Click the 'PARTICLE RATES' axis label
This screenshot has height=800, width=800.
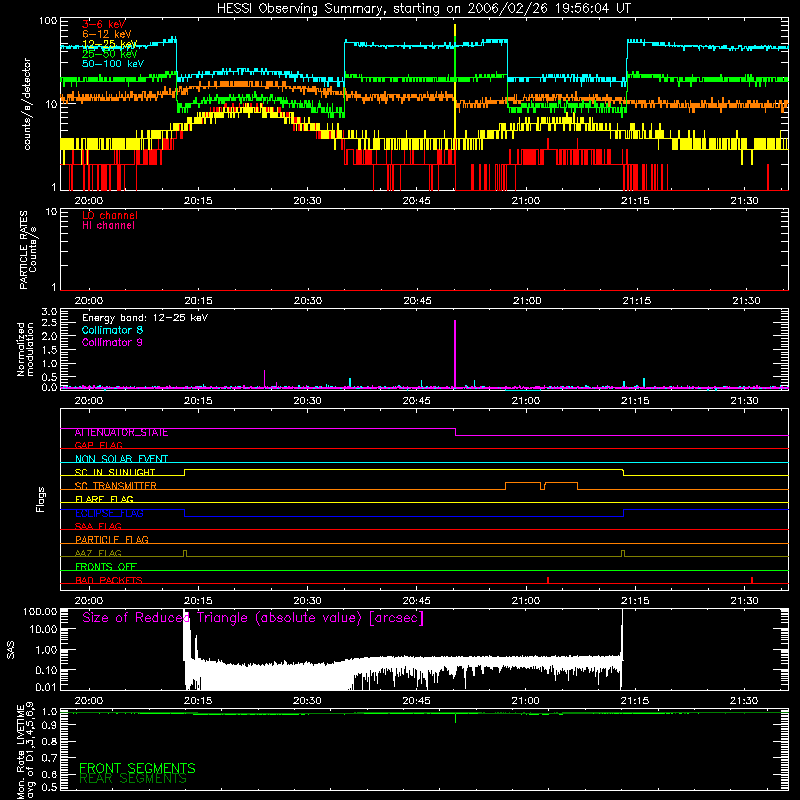coord(23,250)
